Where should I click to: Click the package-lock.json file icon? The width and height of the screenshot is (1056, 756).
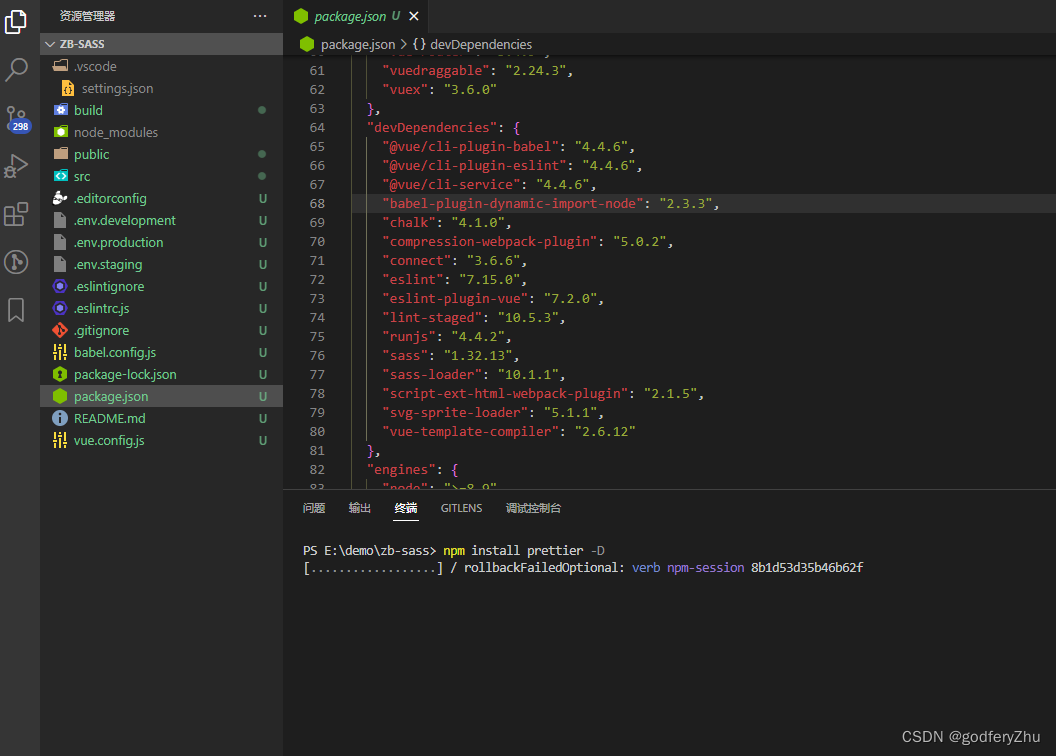point(60,374)
